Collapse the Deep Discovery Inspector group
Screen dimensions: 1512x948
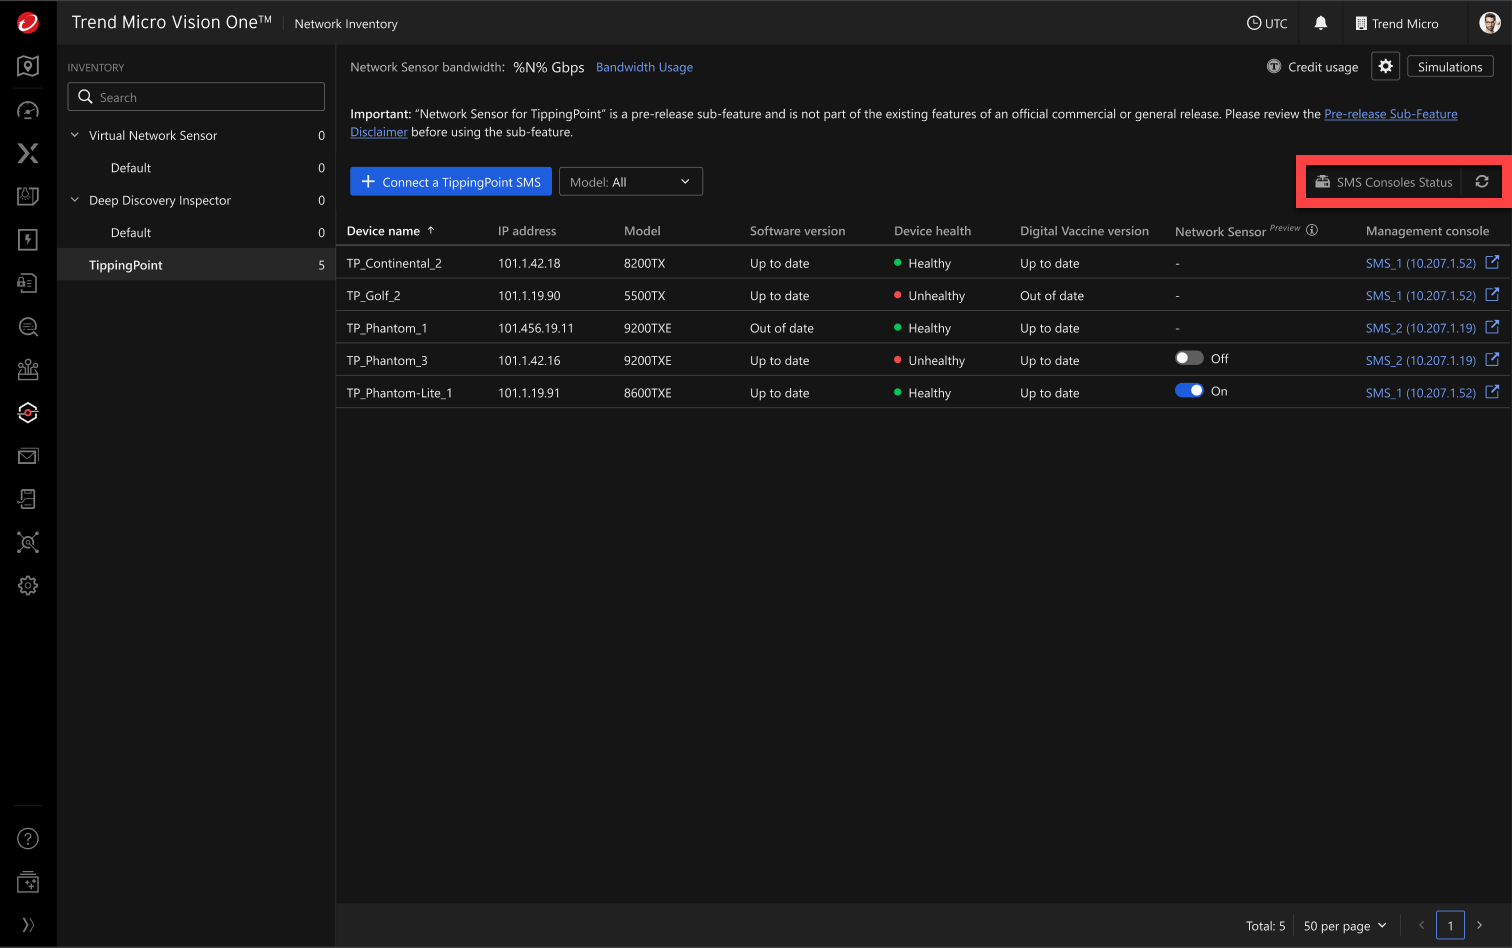(x=75, y=200)
